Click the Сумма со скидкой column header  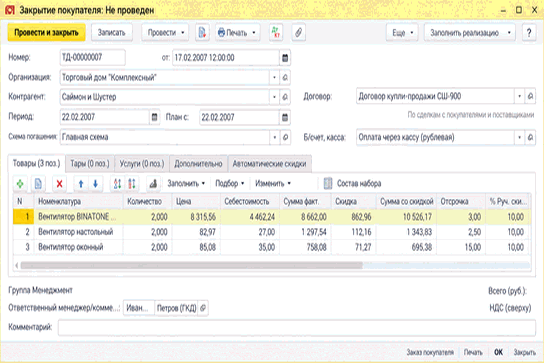[x=406, y=201]
